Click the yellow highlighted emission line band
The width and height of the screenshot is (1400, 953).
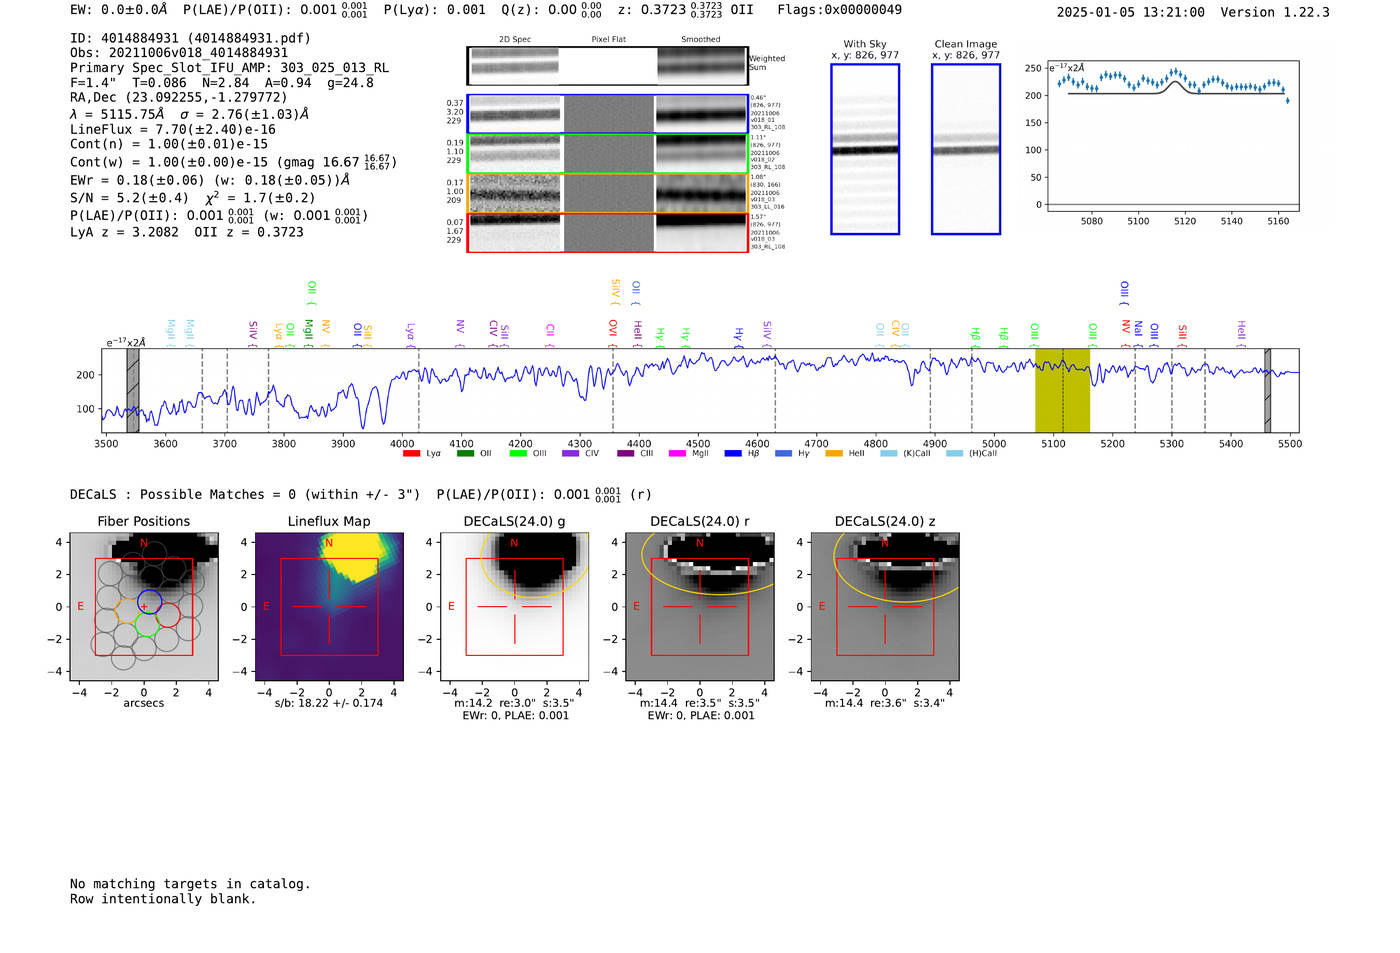[x=1062, y=390]
